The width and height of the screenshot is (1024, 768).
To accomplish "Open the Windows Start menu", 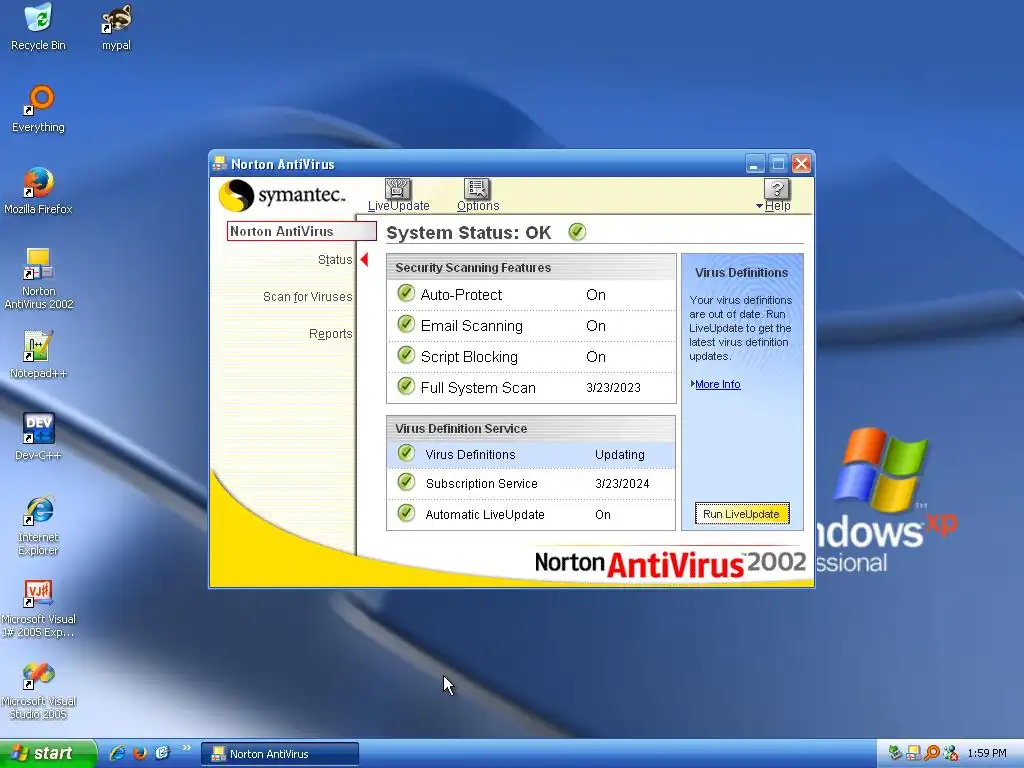I will (48, 753).
